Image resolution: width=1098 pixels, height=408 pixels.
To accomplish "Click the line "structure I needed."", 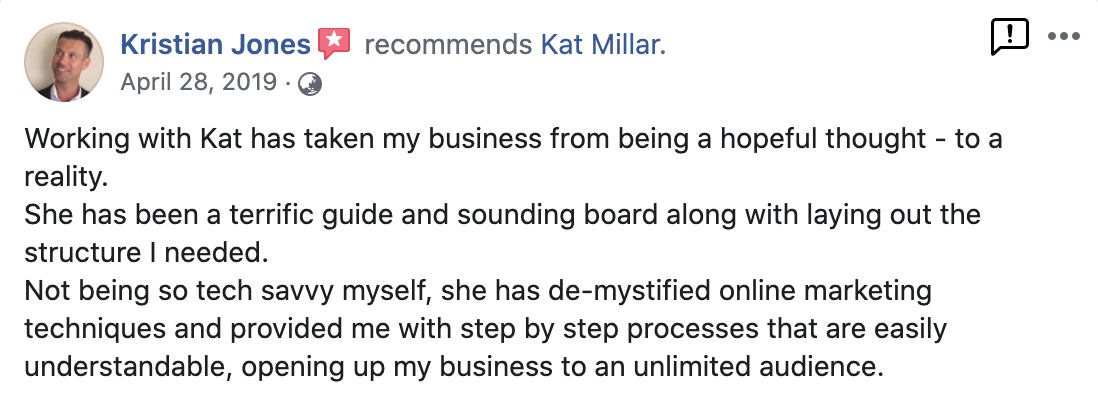I will 146,253.
